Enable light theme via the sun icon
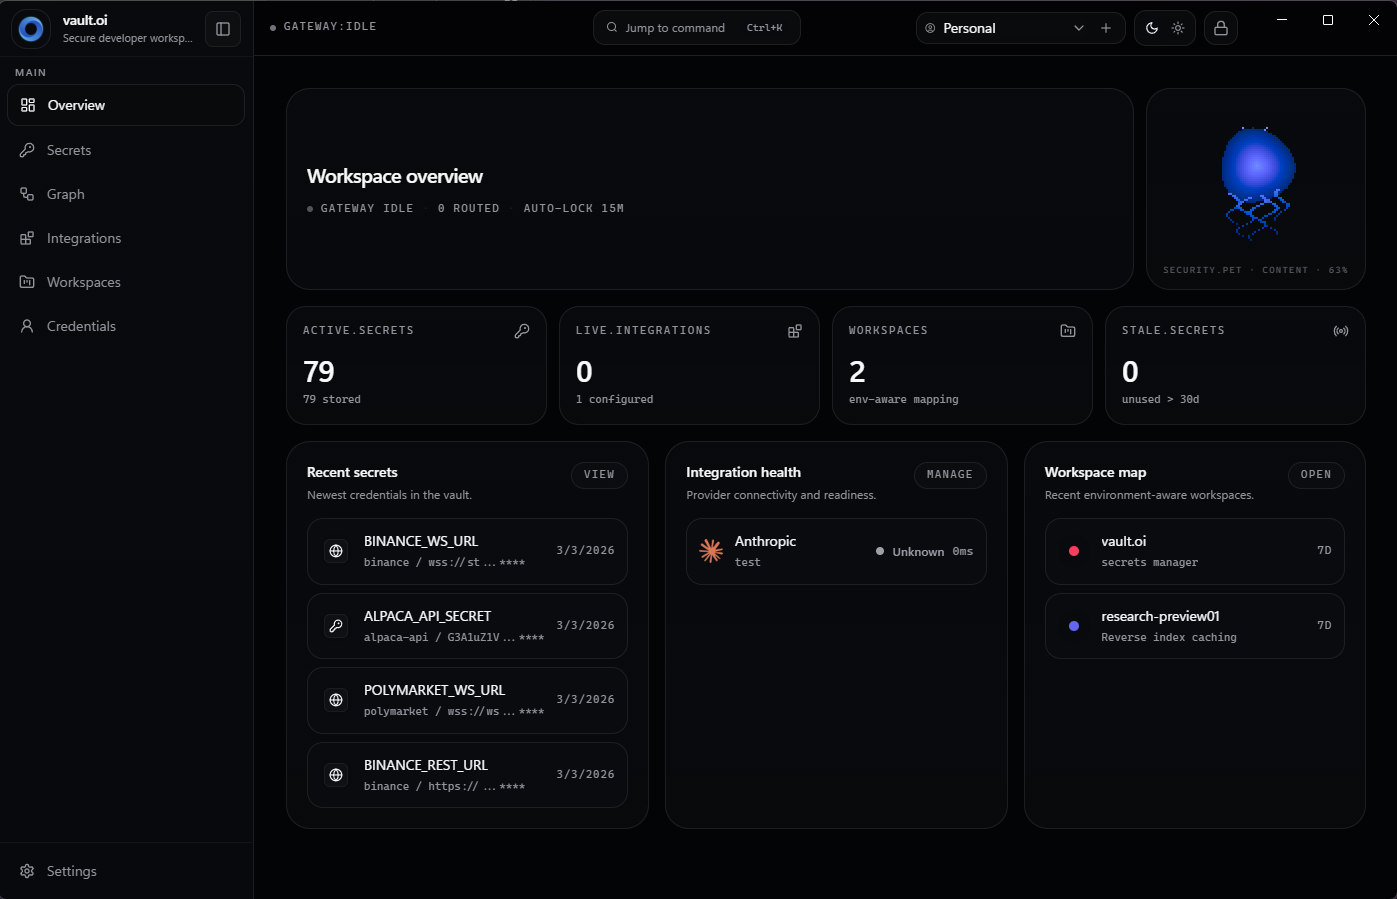This screenshot has height=899, width=1397. [x=1179, y=28]
